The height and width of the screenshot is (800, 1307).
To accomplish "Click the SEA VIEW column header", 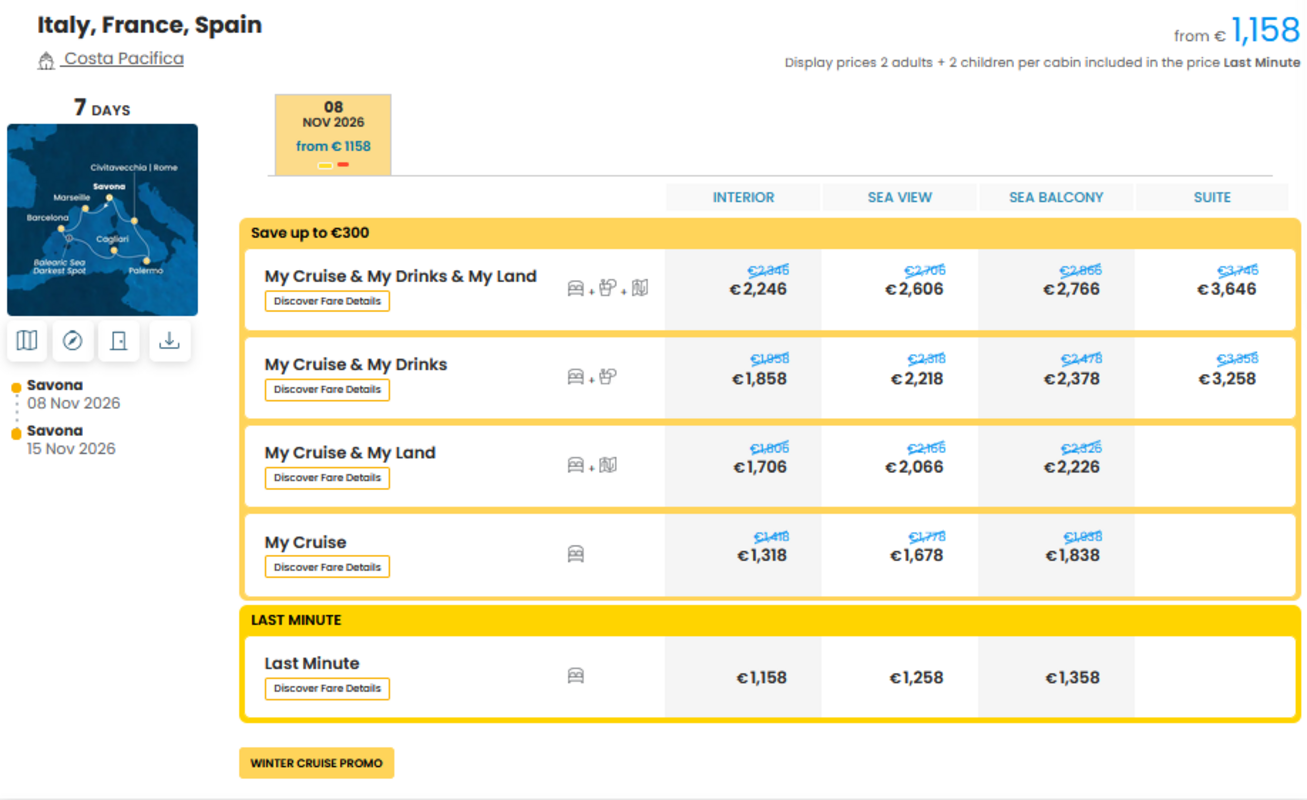I will pyautogui.click(x=900, y=197).
